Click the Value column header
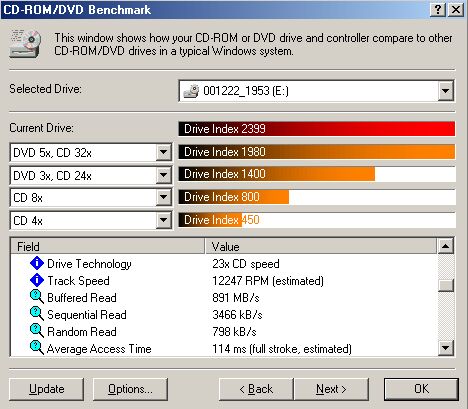 (321, 246)
